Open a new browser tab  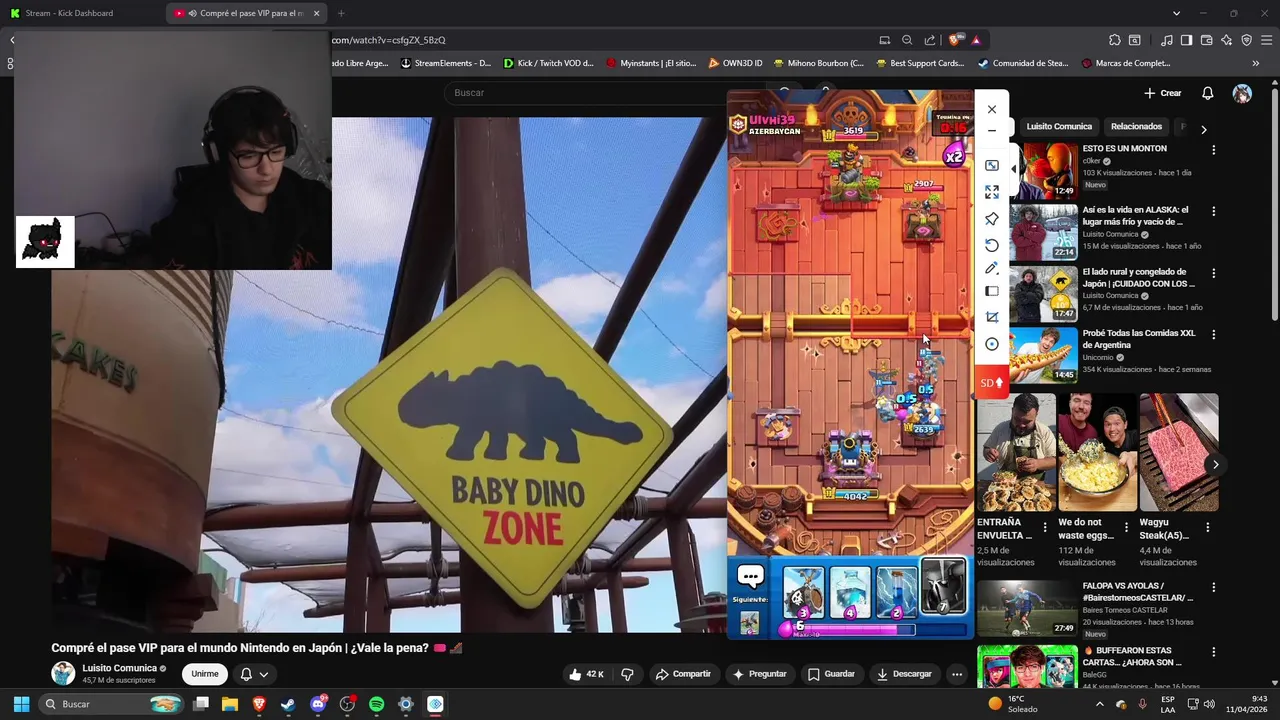[341, 13]
